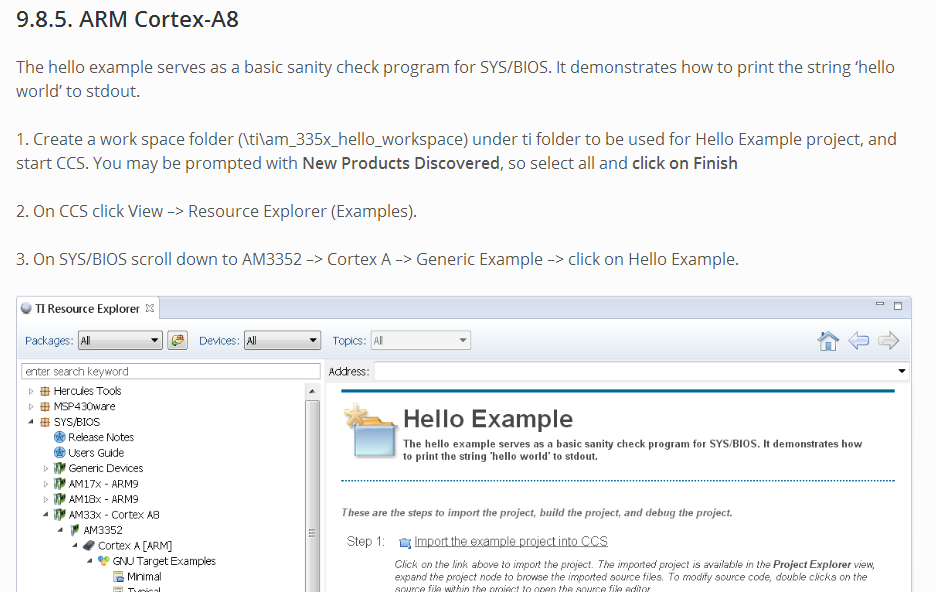
Task: Click the AM33x - Cortex A8 device icon
Action: point(60,514)
